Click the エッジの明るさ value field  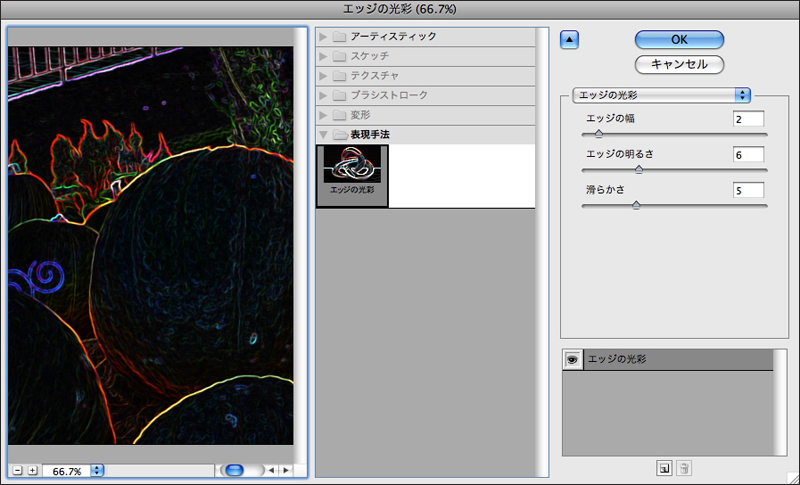(748, 155)
